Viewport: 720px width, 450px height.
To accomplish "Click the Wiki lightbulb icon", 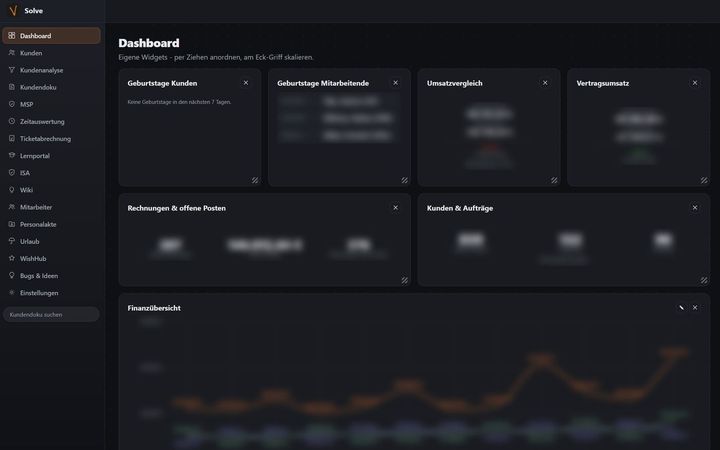I will point(12,190).
